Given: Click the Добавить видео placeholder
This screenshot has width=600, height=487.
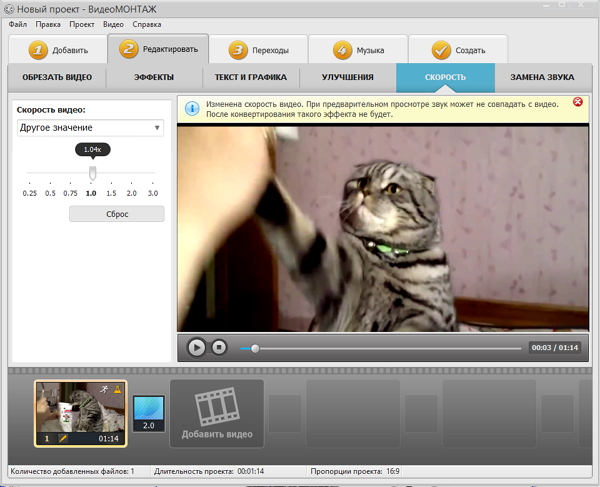Looking at the screenshot, I should (x=217, y=414).
